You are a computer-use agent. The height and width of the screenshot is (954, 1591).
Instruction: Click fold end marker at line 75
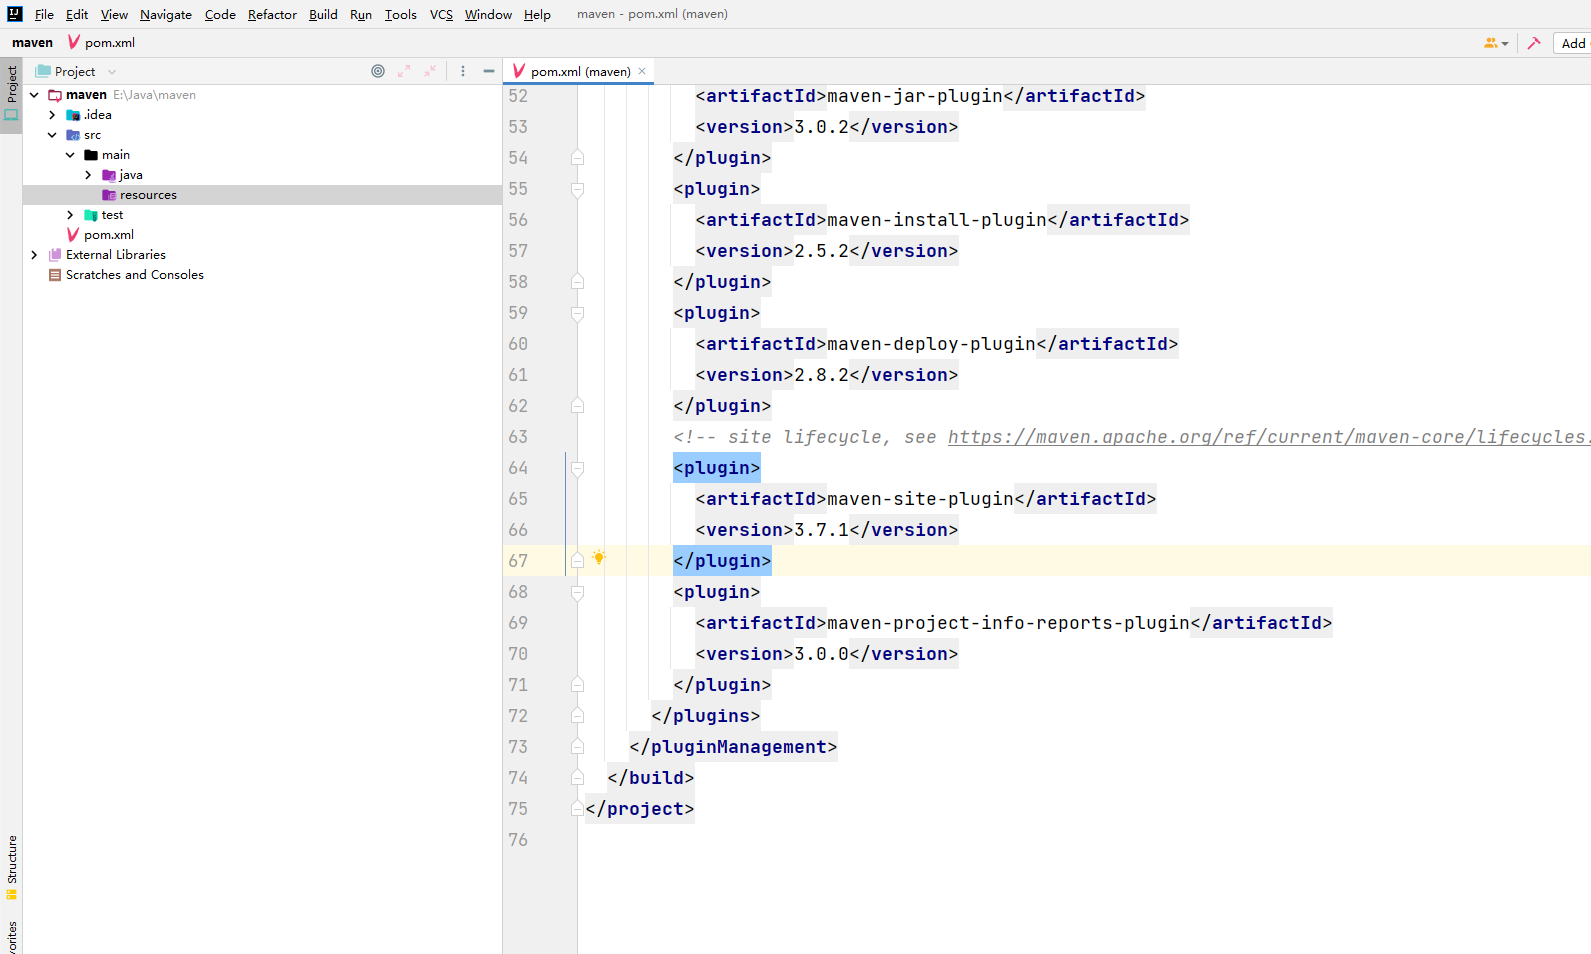point(577,809)
